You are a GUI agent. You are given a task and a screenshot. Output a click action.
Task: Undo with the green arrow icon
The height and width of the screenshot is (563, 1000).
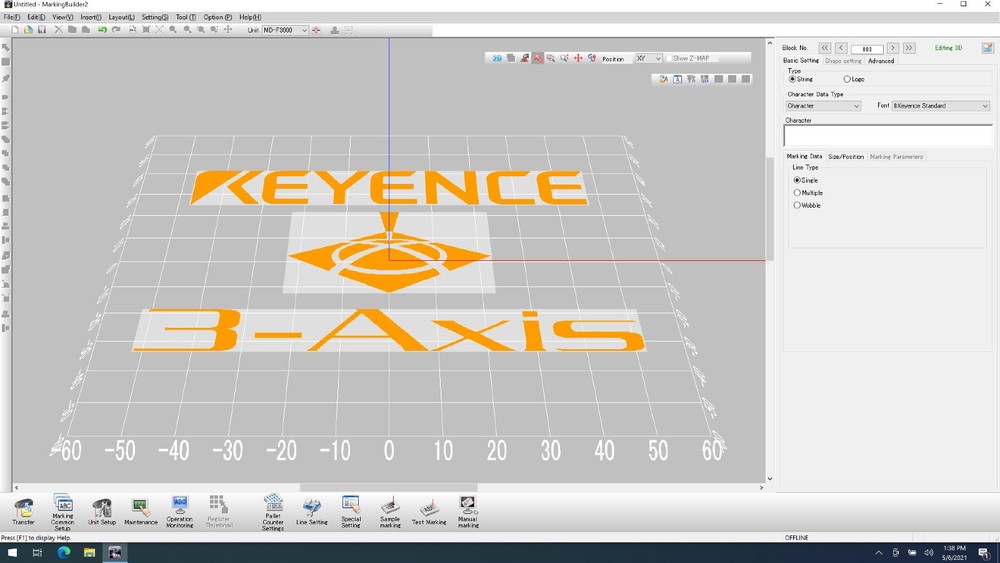[102, 30]
